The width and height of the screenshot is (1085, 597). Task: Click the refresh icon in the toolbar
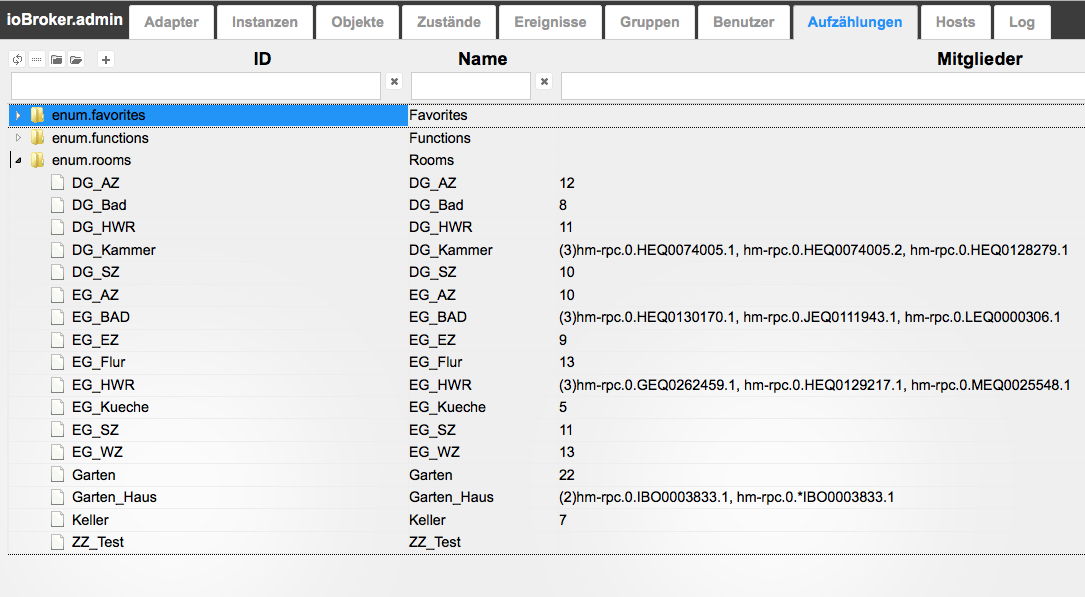pyautogui.click(x=17, y=60)
